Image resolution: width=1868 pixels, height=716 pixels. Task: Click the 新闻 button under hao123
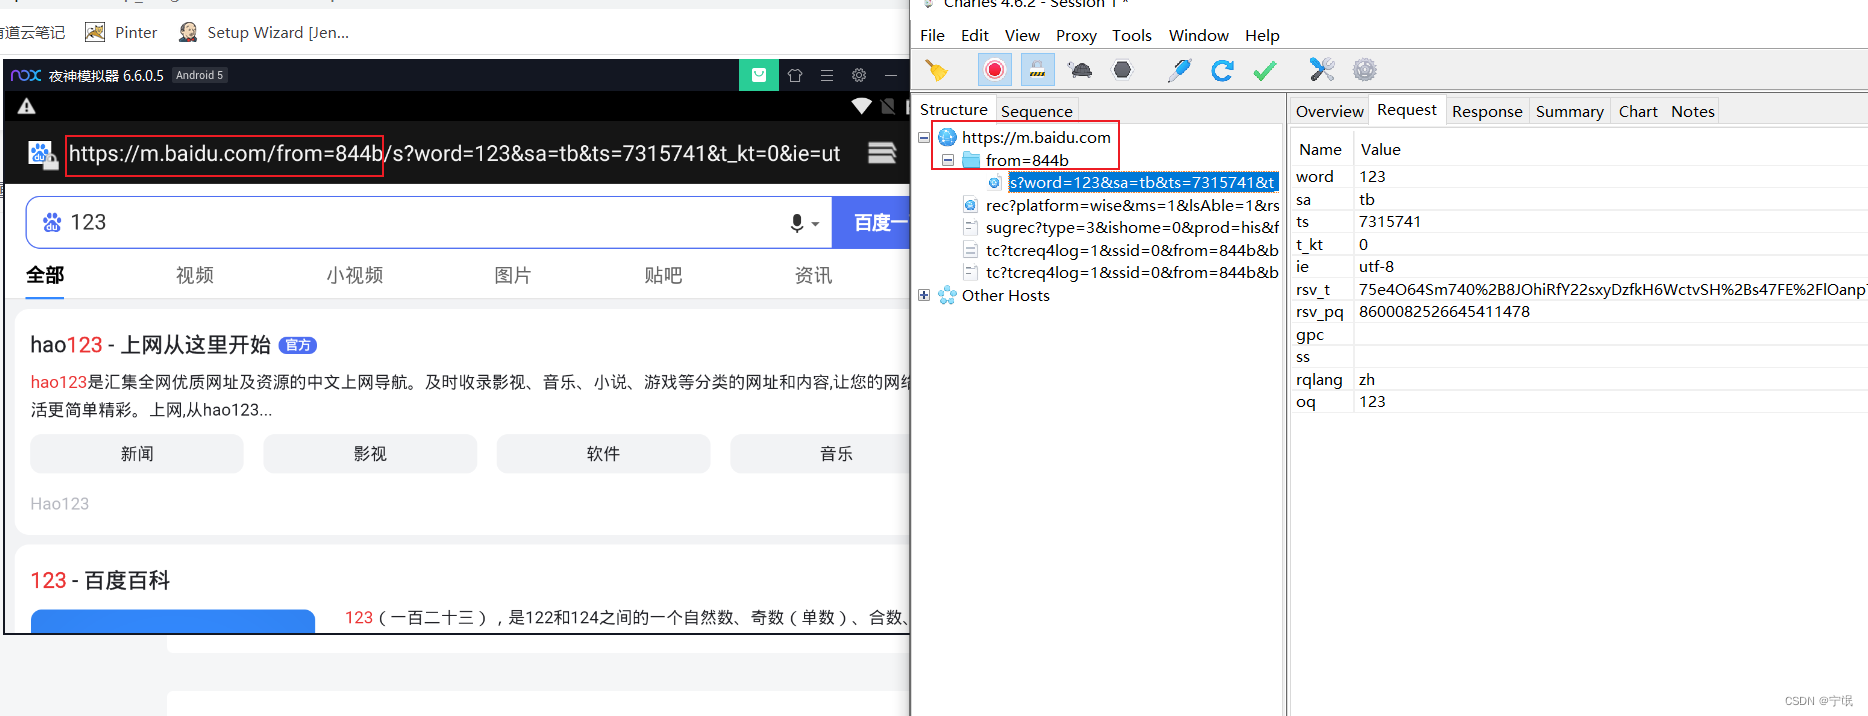(x=137, y=454)
